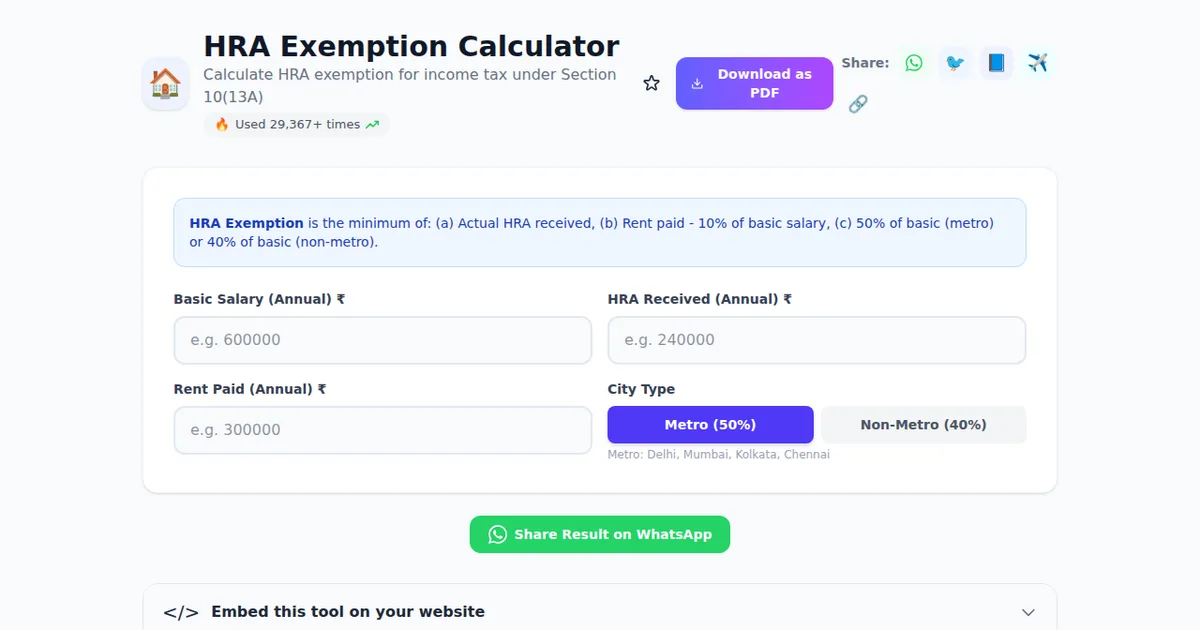Share via the WhatsApp icon
Image resolution: width=1200 pixels, height=630 pixels.
[913, 62]
